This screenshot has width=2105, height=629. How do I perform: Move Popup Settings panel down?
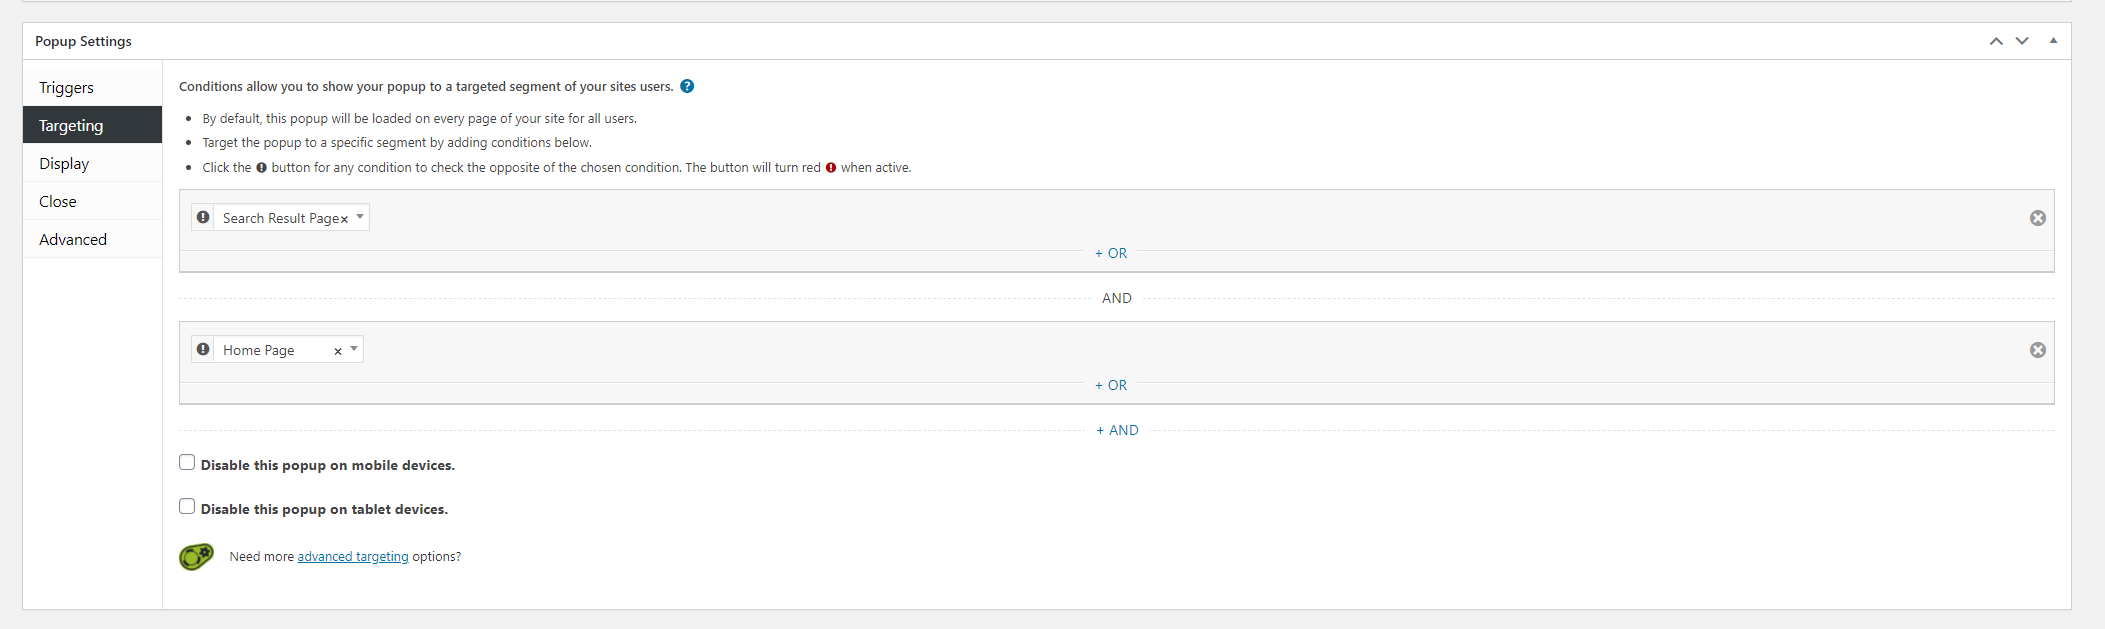click(2022, 41)
